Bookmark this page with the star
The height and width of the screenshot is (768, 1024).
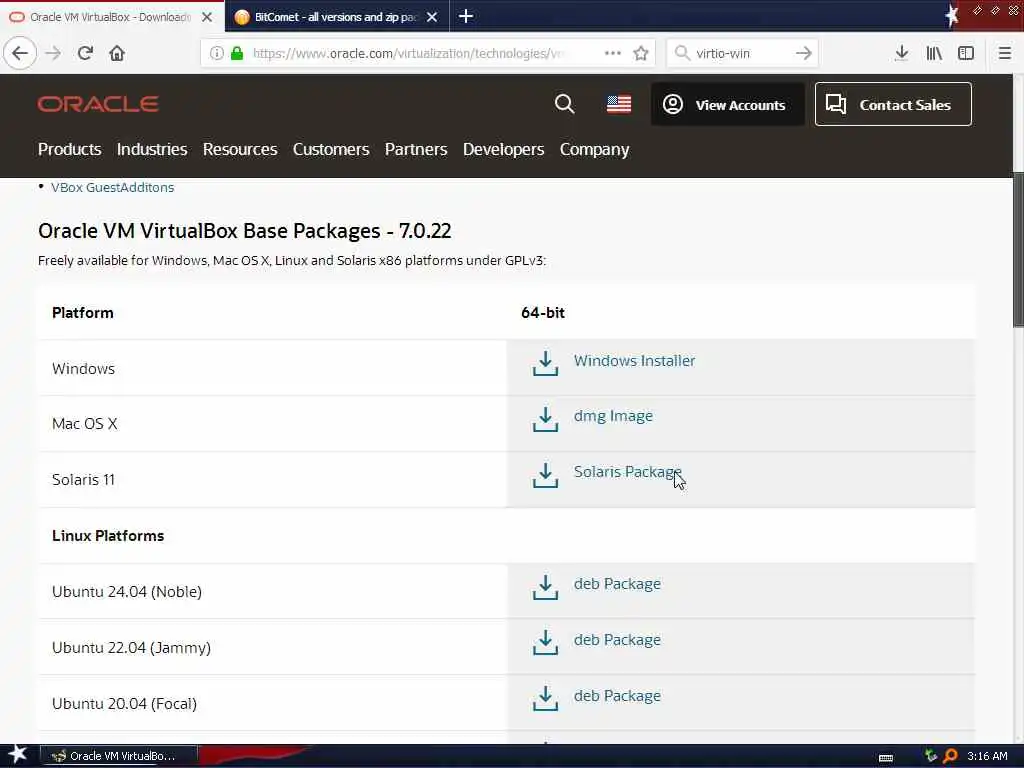click(x=641, y=53)
